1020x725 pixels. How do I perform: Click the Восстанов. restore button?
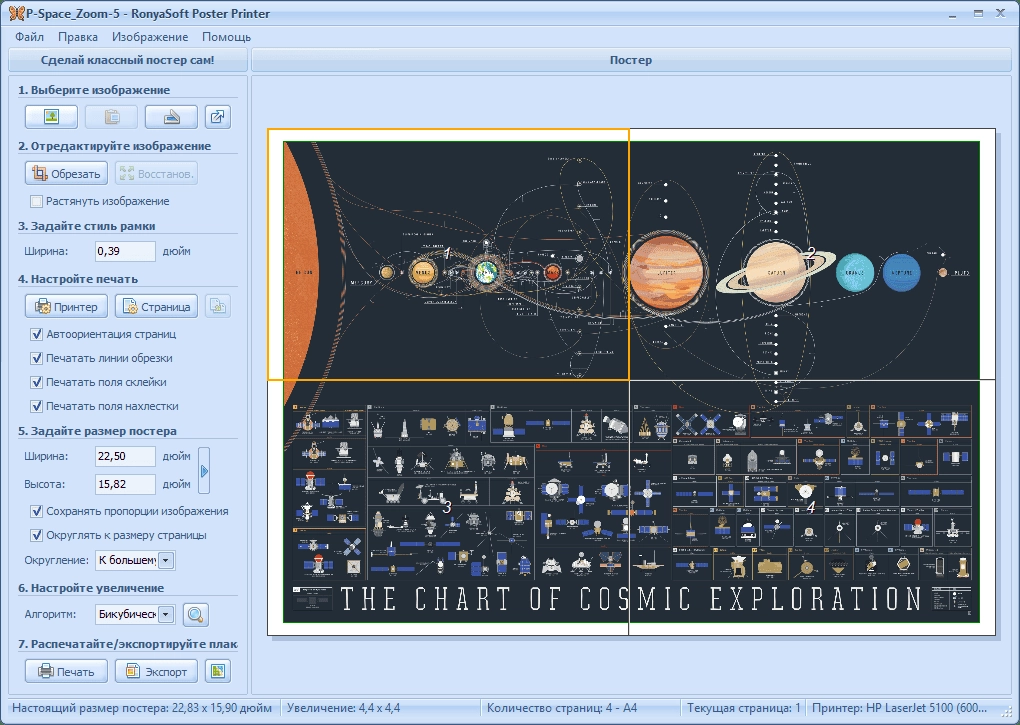click(x=156, y=174)
